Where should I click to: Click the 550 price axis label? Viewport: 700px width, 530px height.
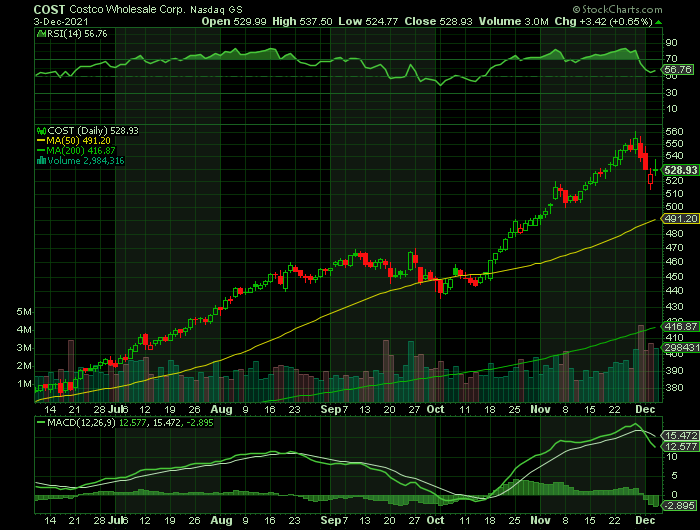click(674, 144)
